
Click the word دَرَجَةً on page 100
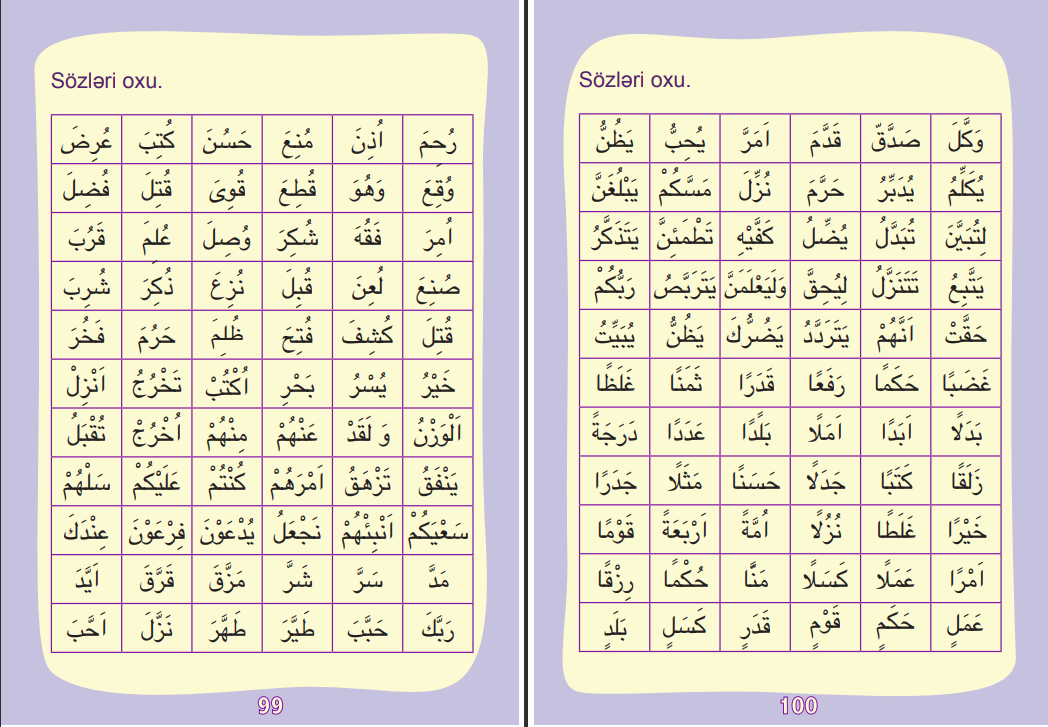click(x=614, y=434)
